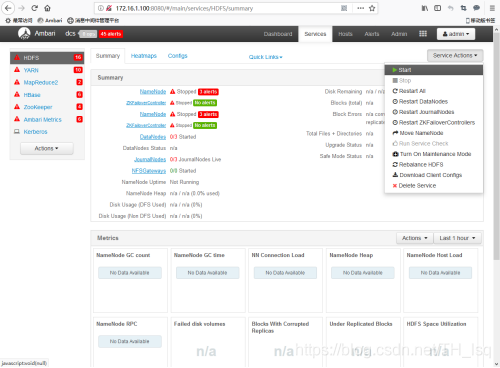Viewport: 500px width, 368px height.
Task: Open the Service Actions dropdown
Action: [455, 55]
